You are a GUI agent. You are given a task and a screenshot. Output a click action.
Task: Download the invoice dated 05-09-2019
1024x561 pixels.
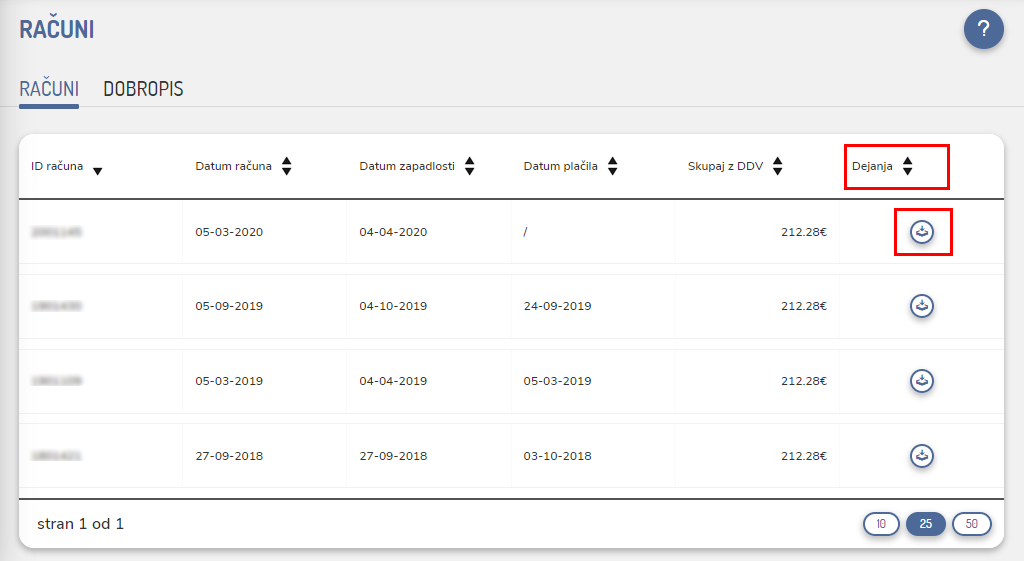tap(922, 306)
